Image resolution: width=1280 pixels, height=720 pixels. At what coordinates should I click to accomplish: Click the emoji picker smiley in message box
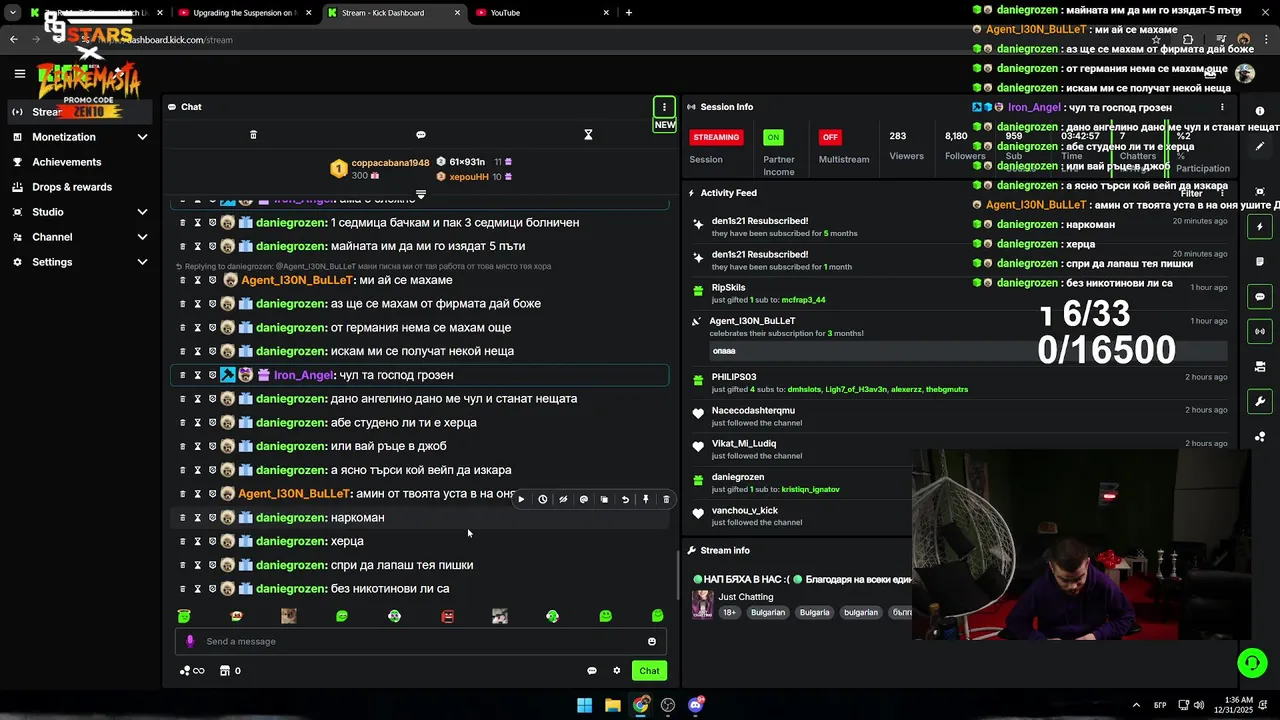point(652,642)
